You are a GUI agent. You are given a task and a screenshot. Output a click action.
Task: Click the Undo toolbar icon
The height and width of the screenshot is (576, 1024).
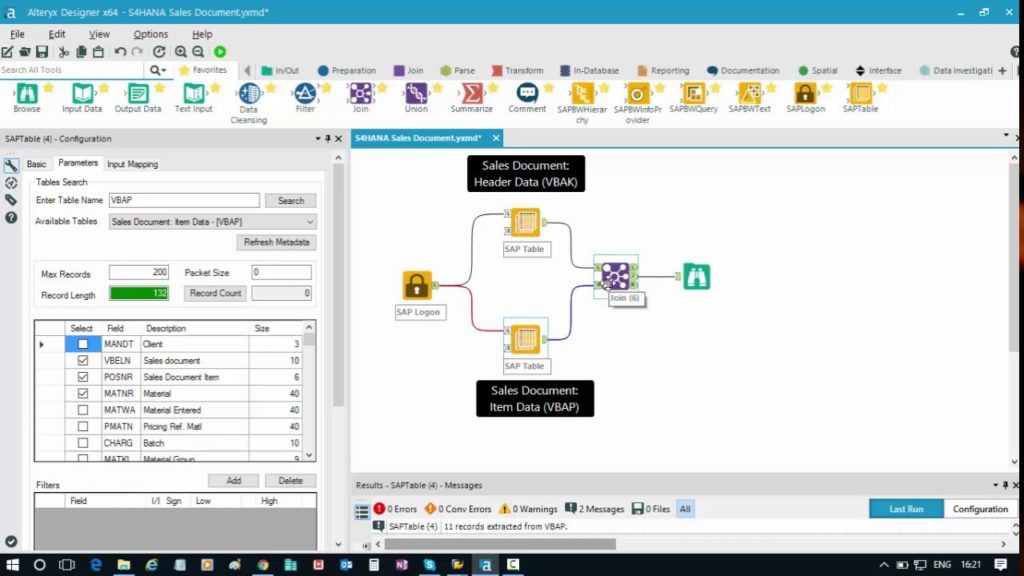click(120, 52)
